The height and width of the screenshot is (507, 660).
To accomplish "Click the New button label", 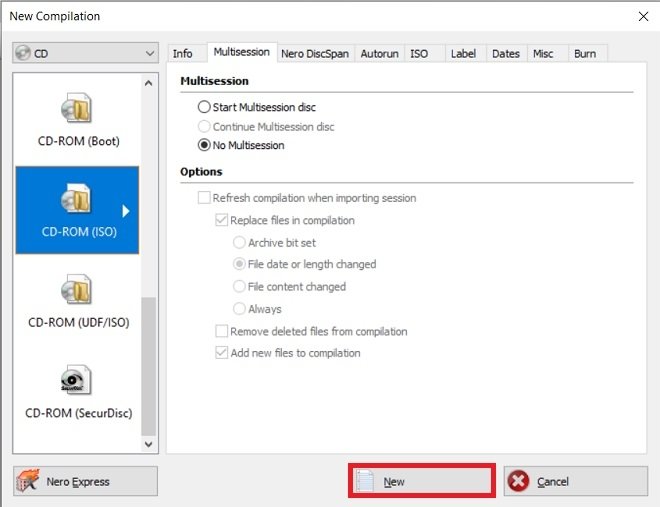I will point(394,481).
